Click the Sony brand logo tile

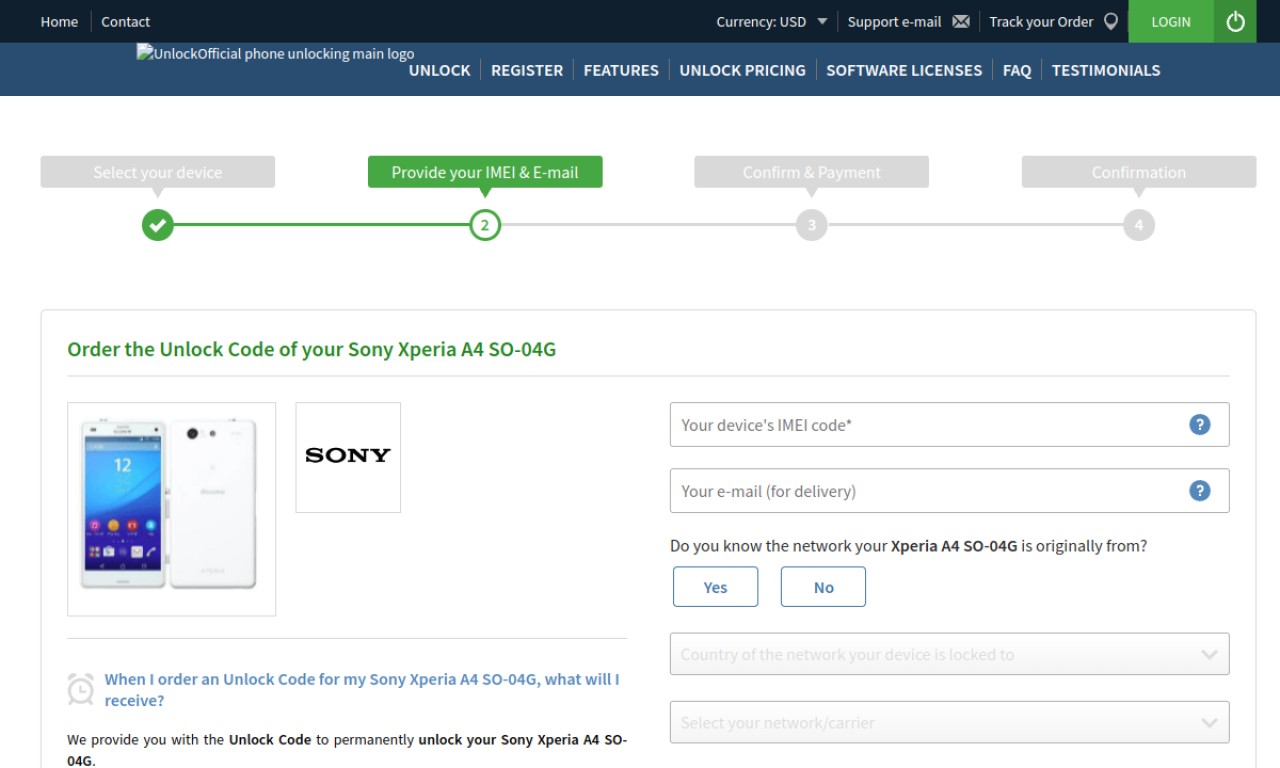click(348, 457)
